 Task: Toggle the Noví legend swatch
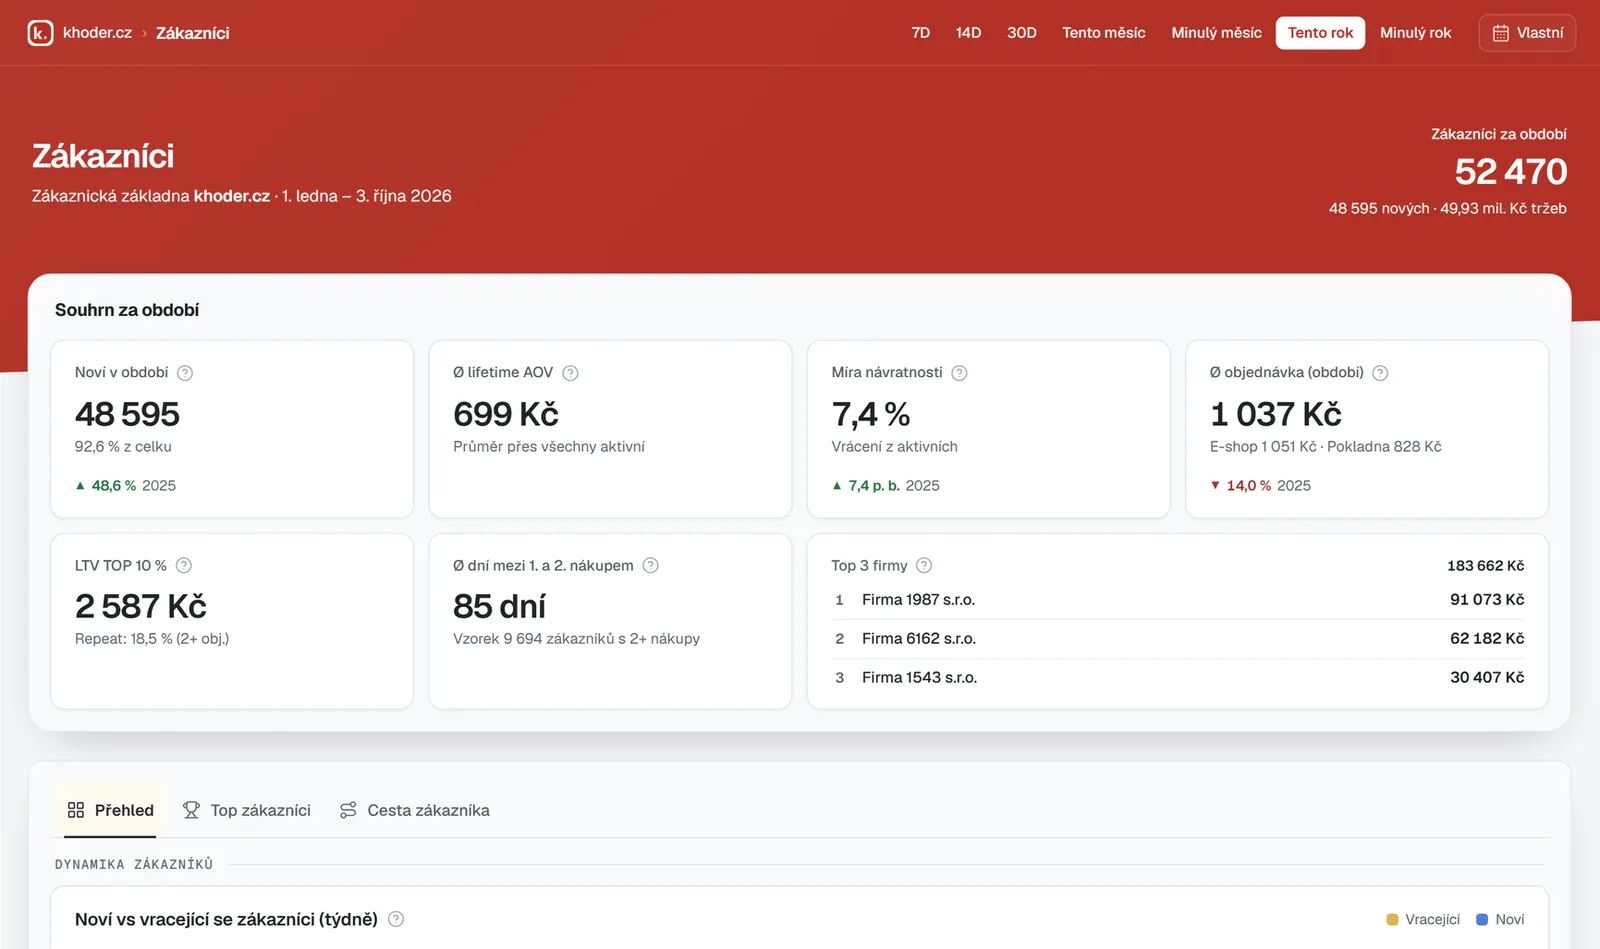click(x=1482, y=920)
